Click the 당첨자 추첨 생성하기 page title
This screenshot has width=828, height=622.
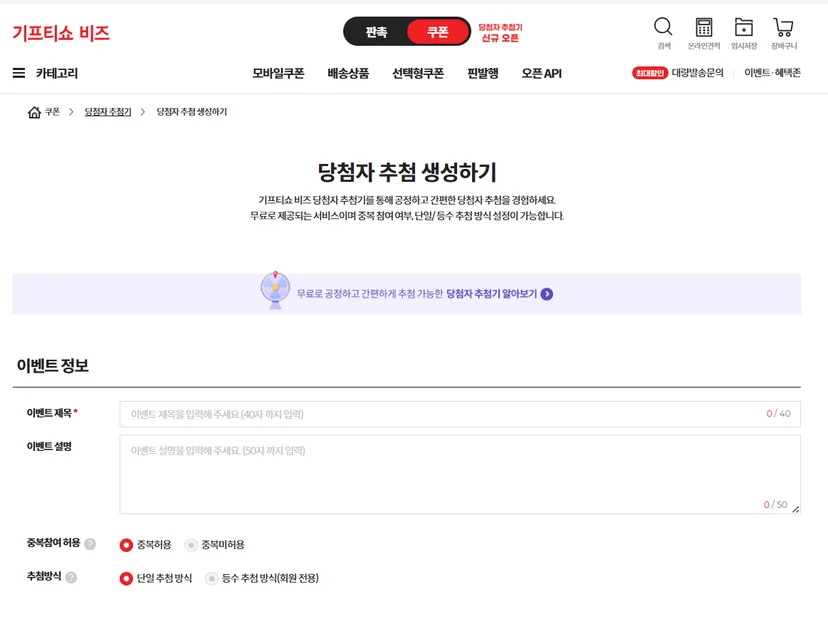coord(407,173)
